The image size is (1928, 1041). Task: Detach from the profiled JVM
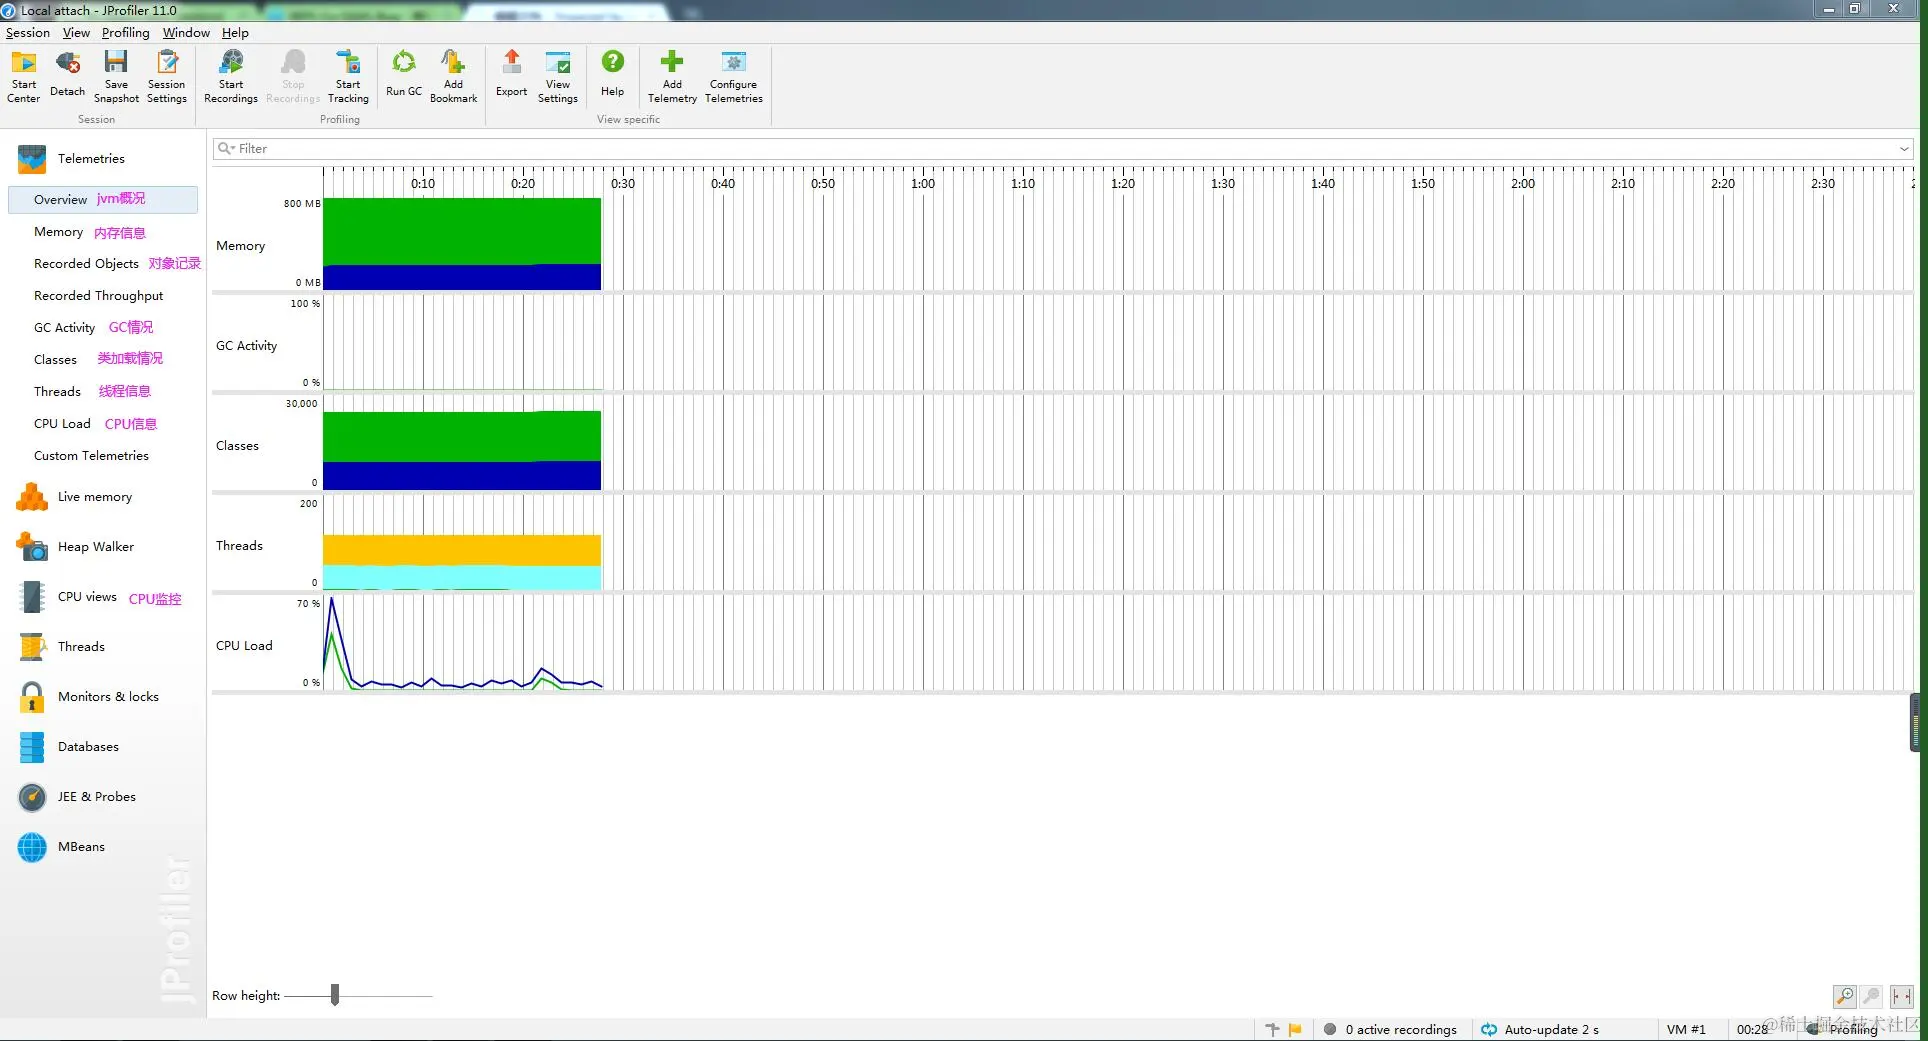tap(67, 76)
